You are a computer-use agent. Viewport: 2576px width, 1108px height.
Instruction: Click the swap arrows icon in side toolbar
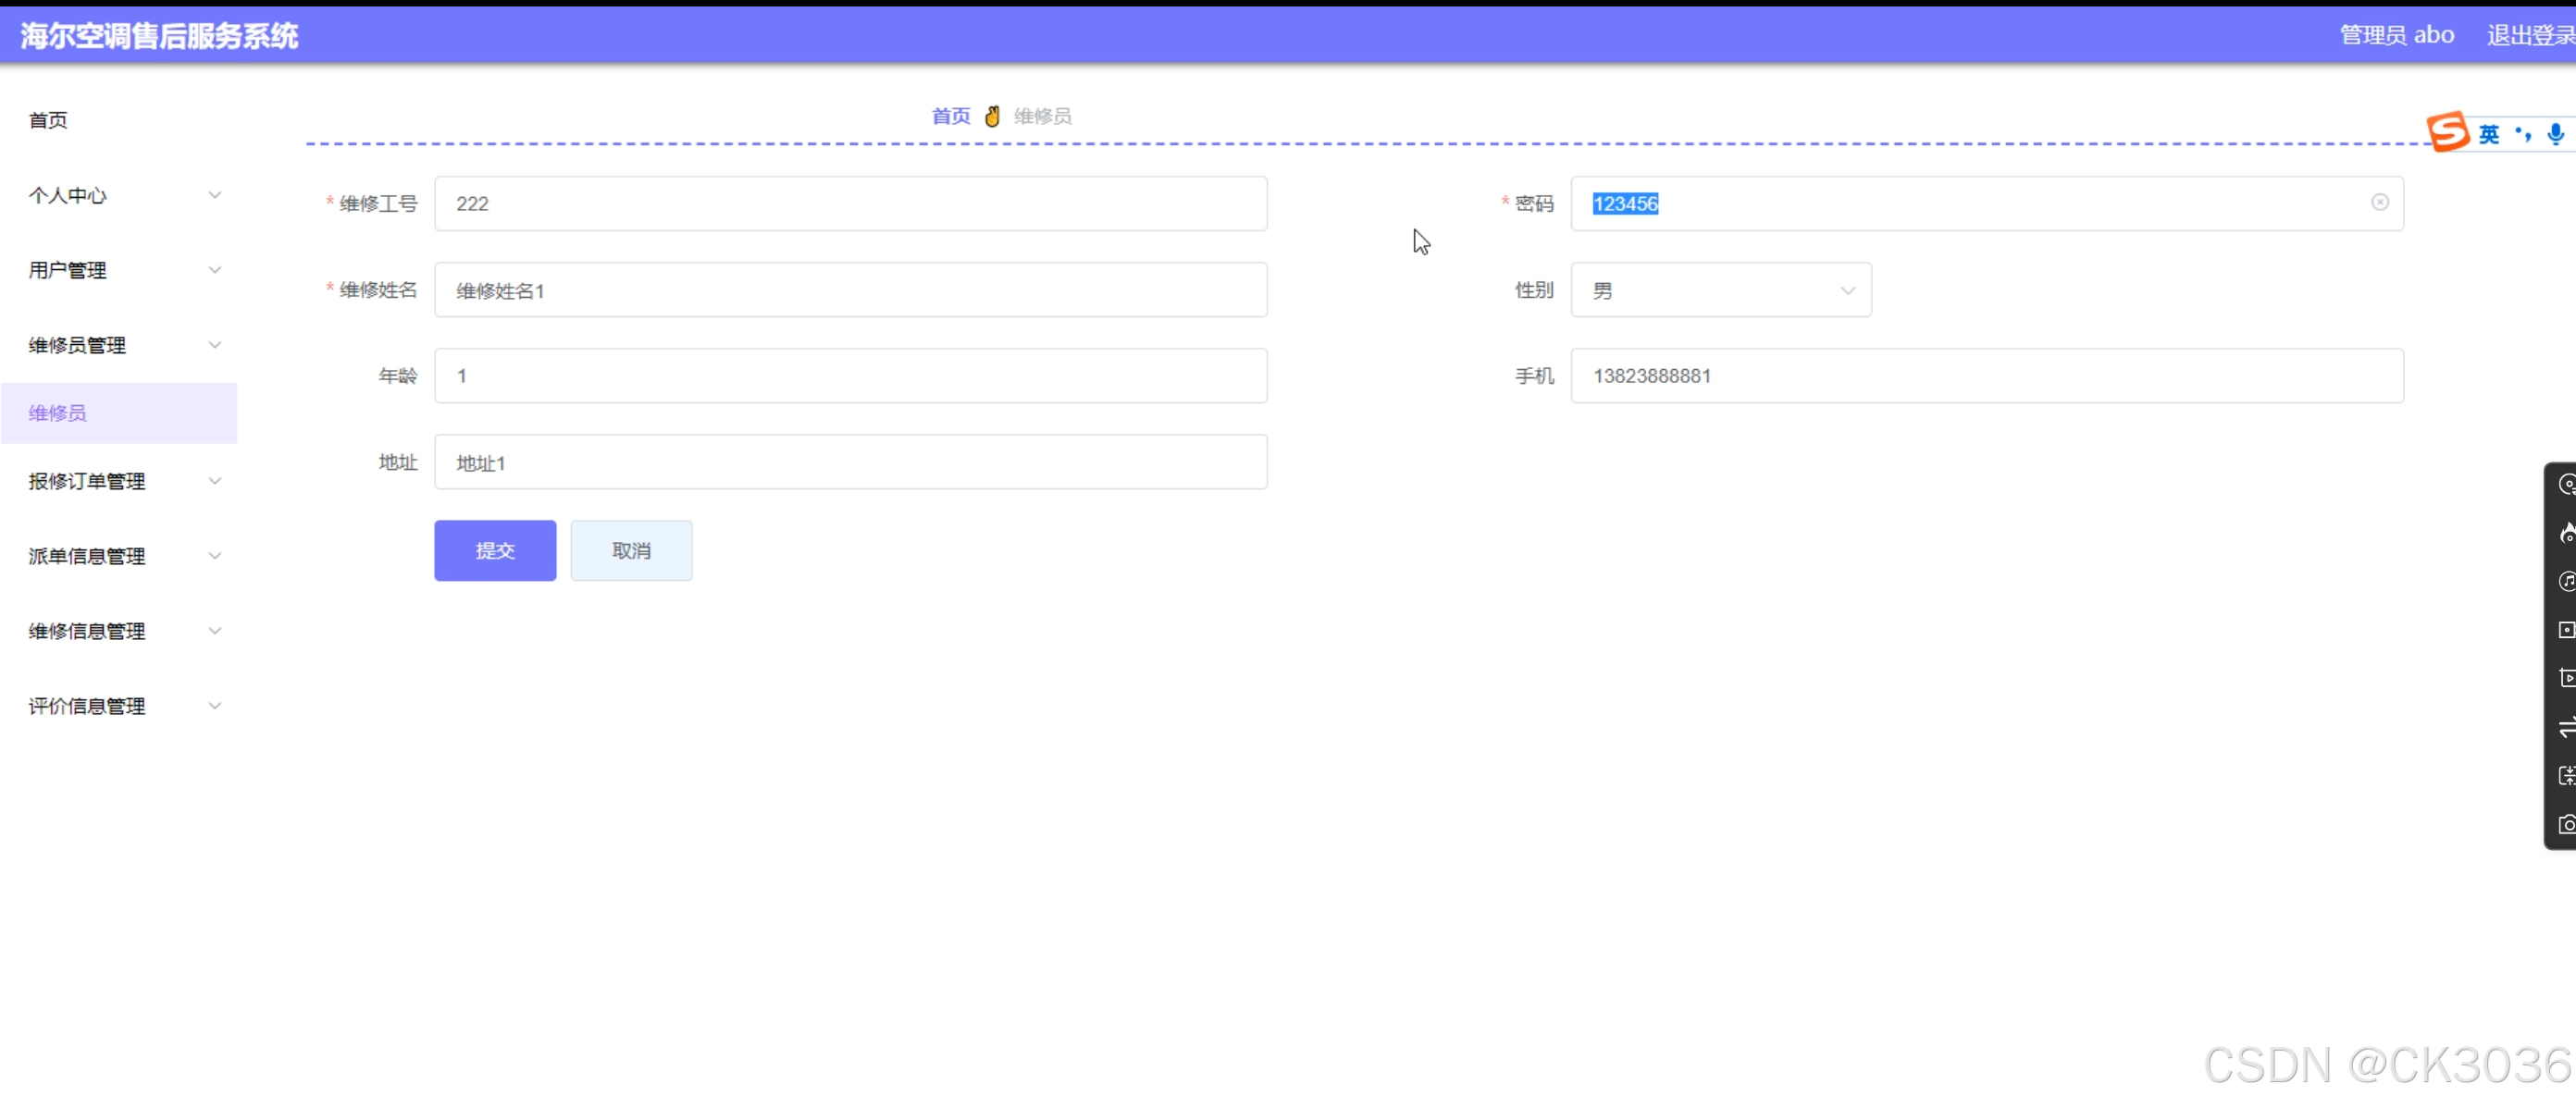(x=2566, y=727)
